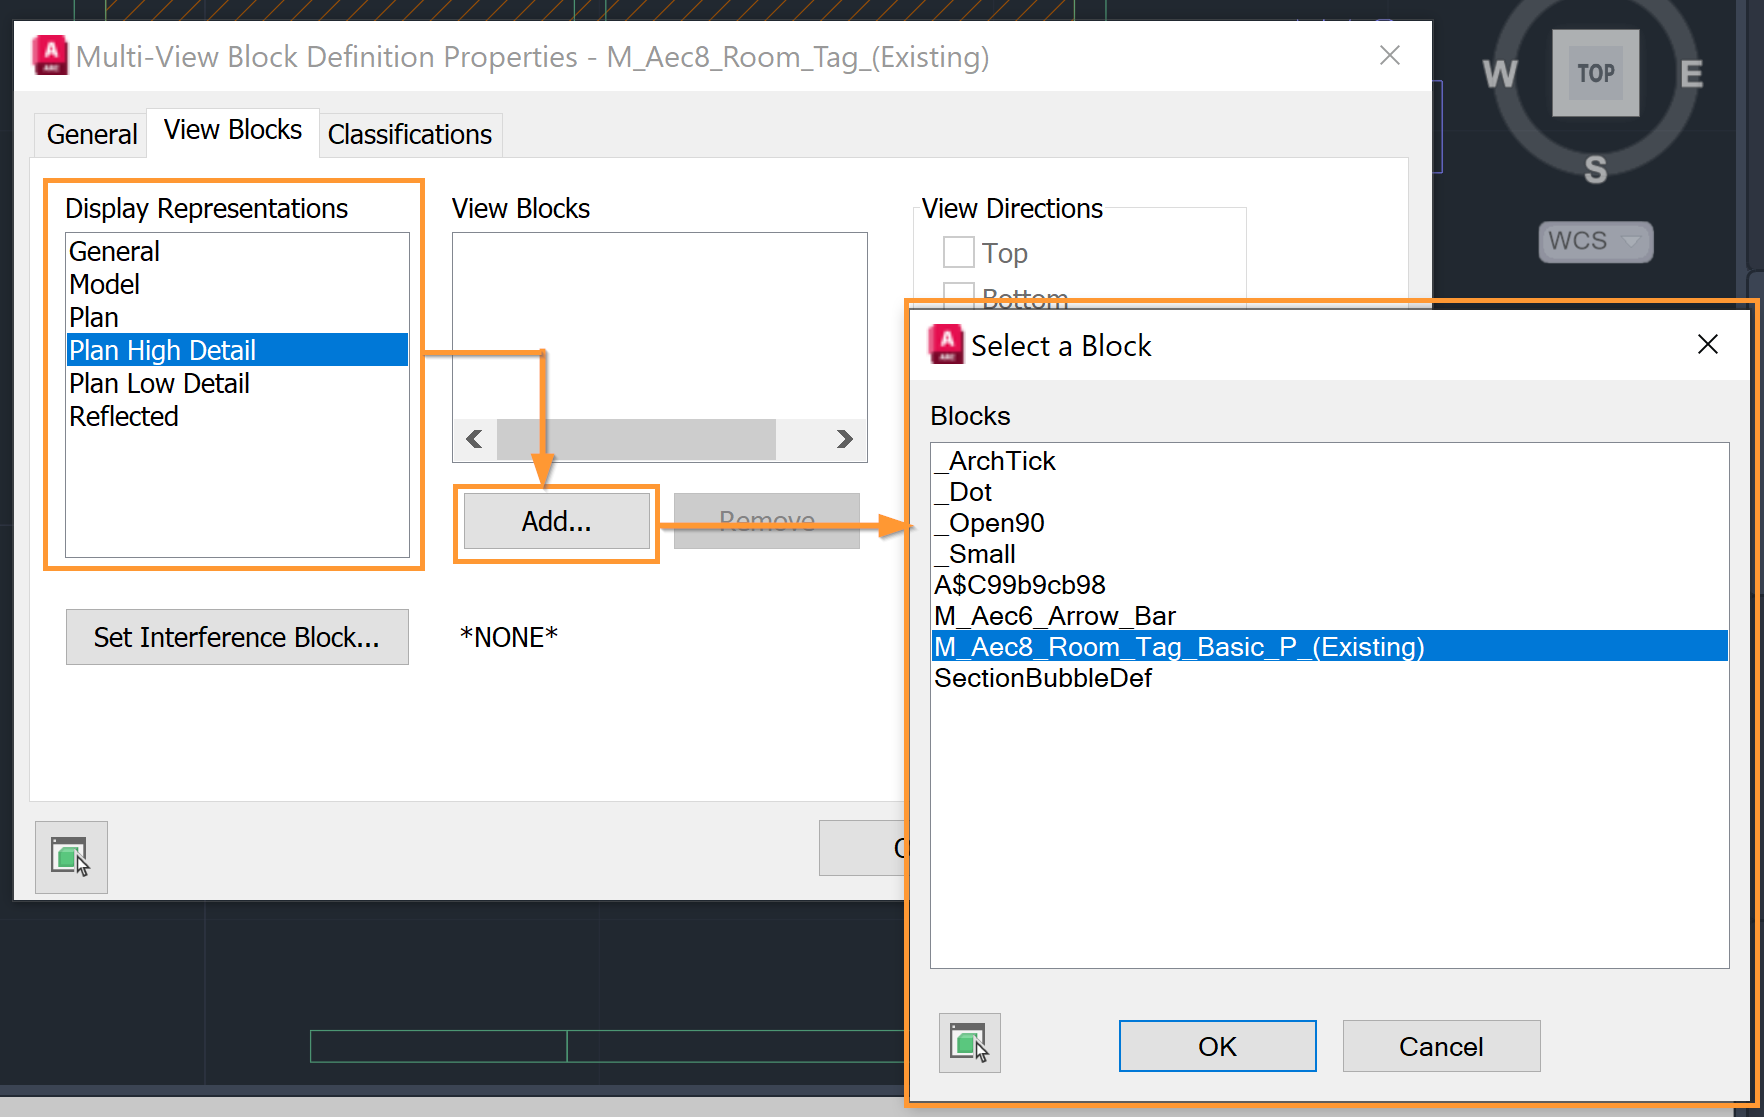Image resolution: width=1764 pixels, height=1117 pixels.
Task: Click the AutoCAD logo in the properties dialog title bar
Action: point(49,56)
